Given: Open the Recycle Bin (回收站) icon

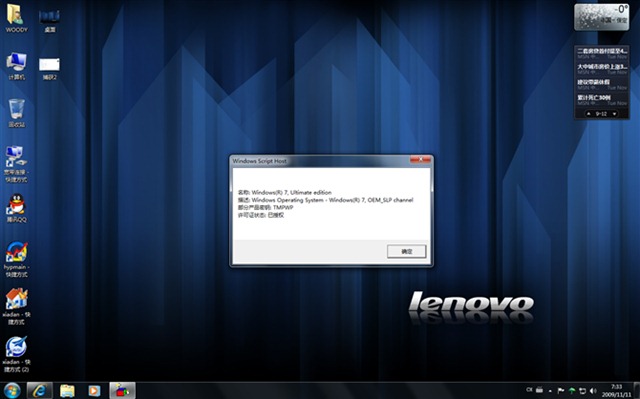Looking at the screenshot, I should 16,113.
